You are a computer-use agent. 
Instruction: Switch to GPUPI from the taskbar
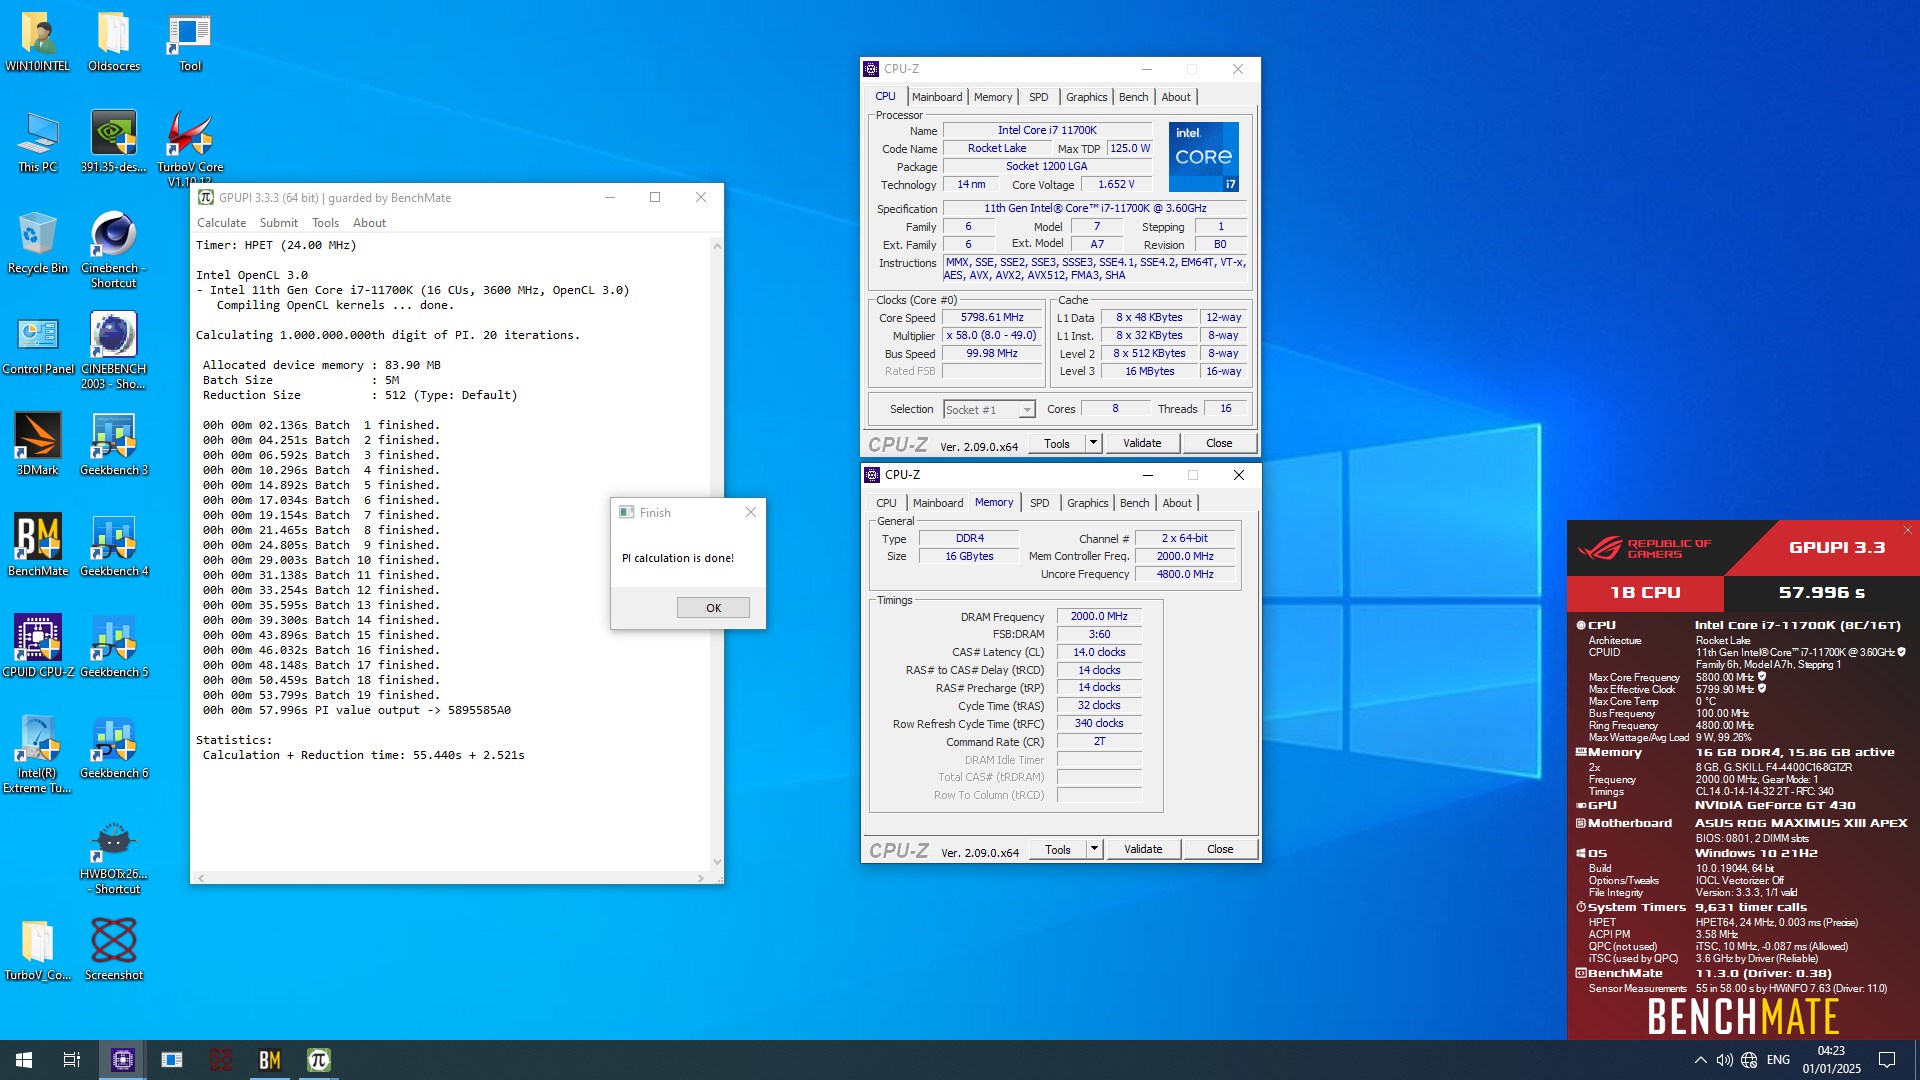(318, 1060)
